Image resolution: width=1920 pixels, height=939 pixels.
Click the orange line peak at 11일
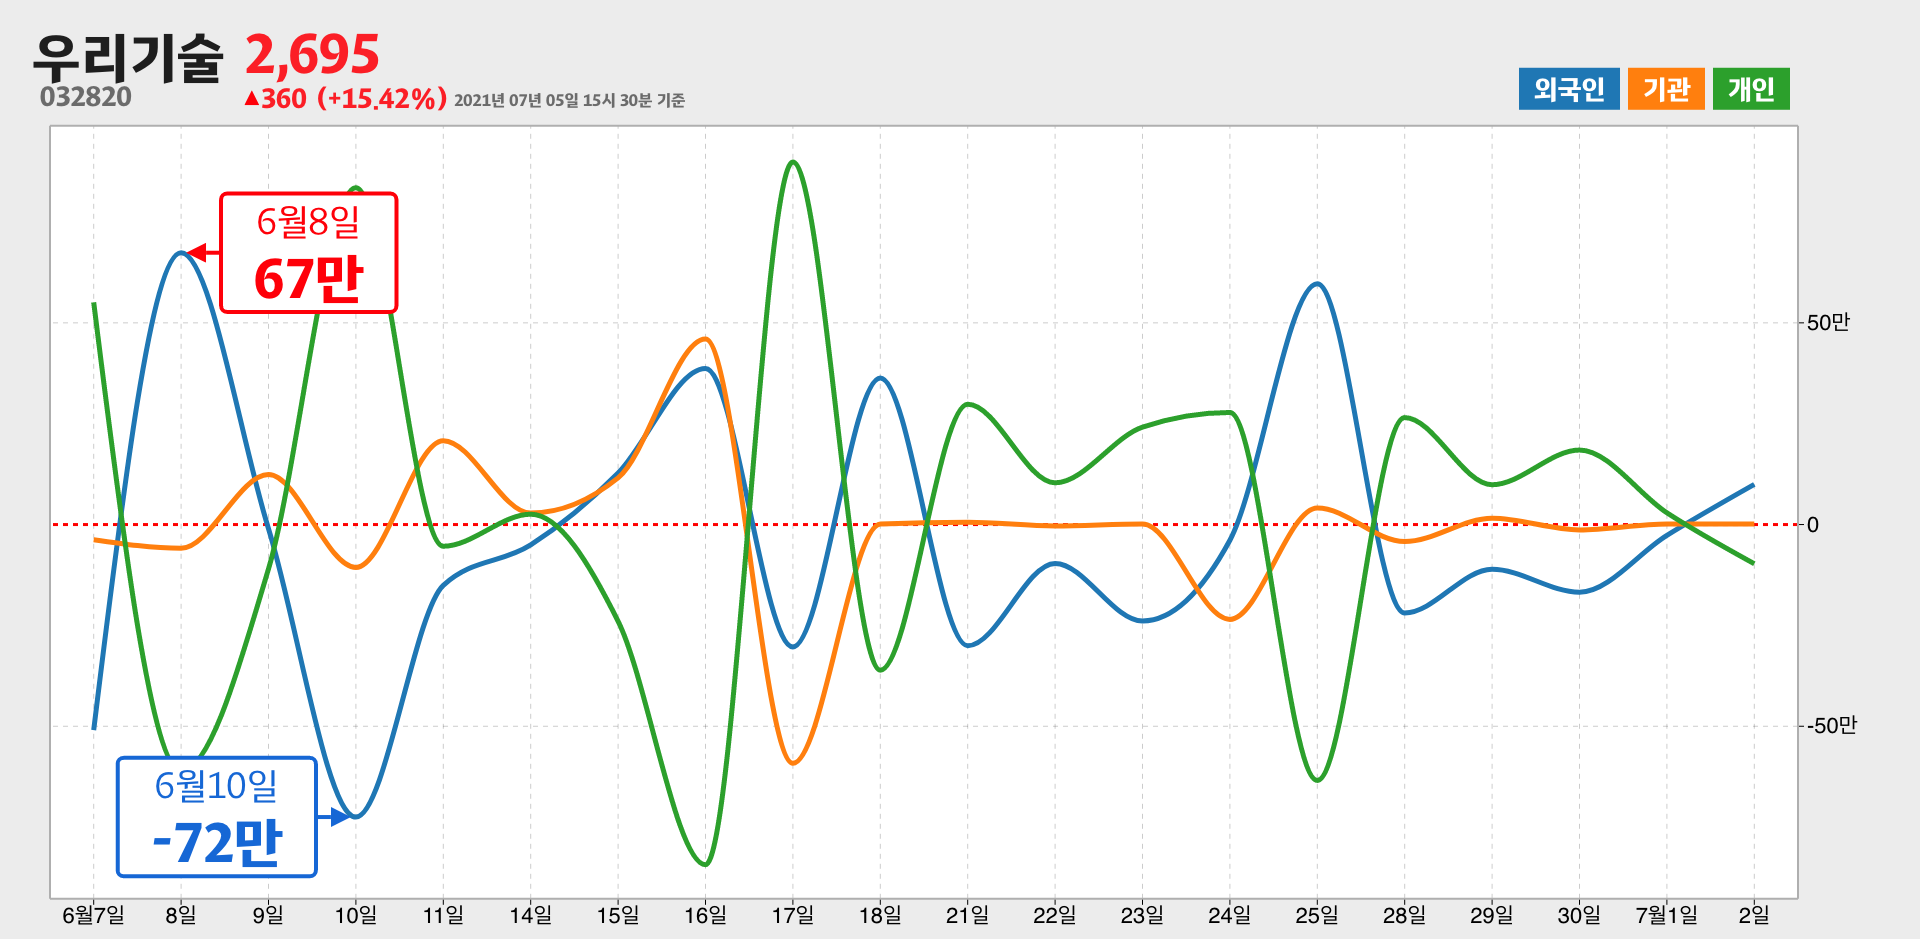(443, 440)
